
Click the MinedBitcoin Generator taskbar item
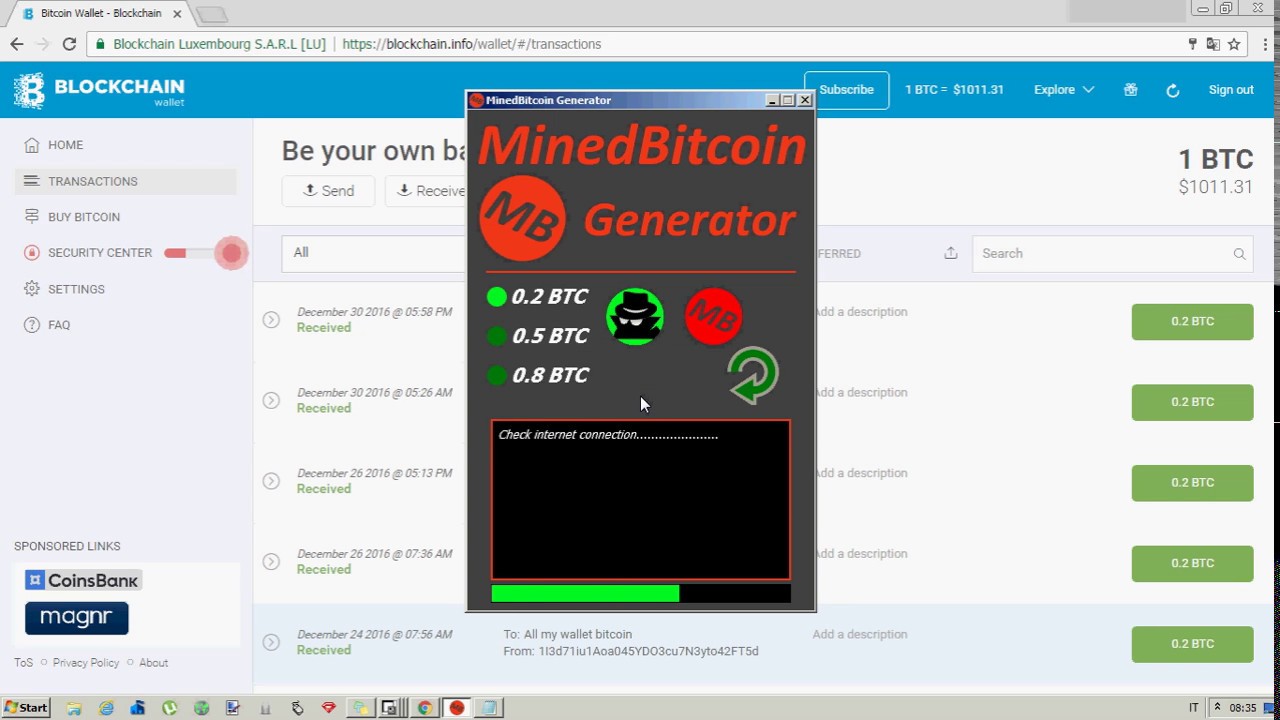(457, 708)
